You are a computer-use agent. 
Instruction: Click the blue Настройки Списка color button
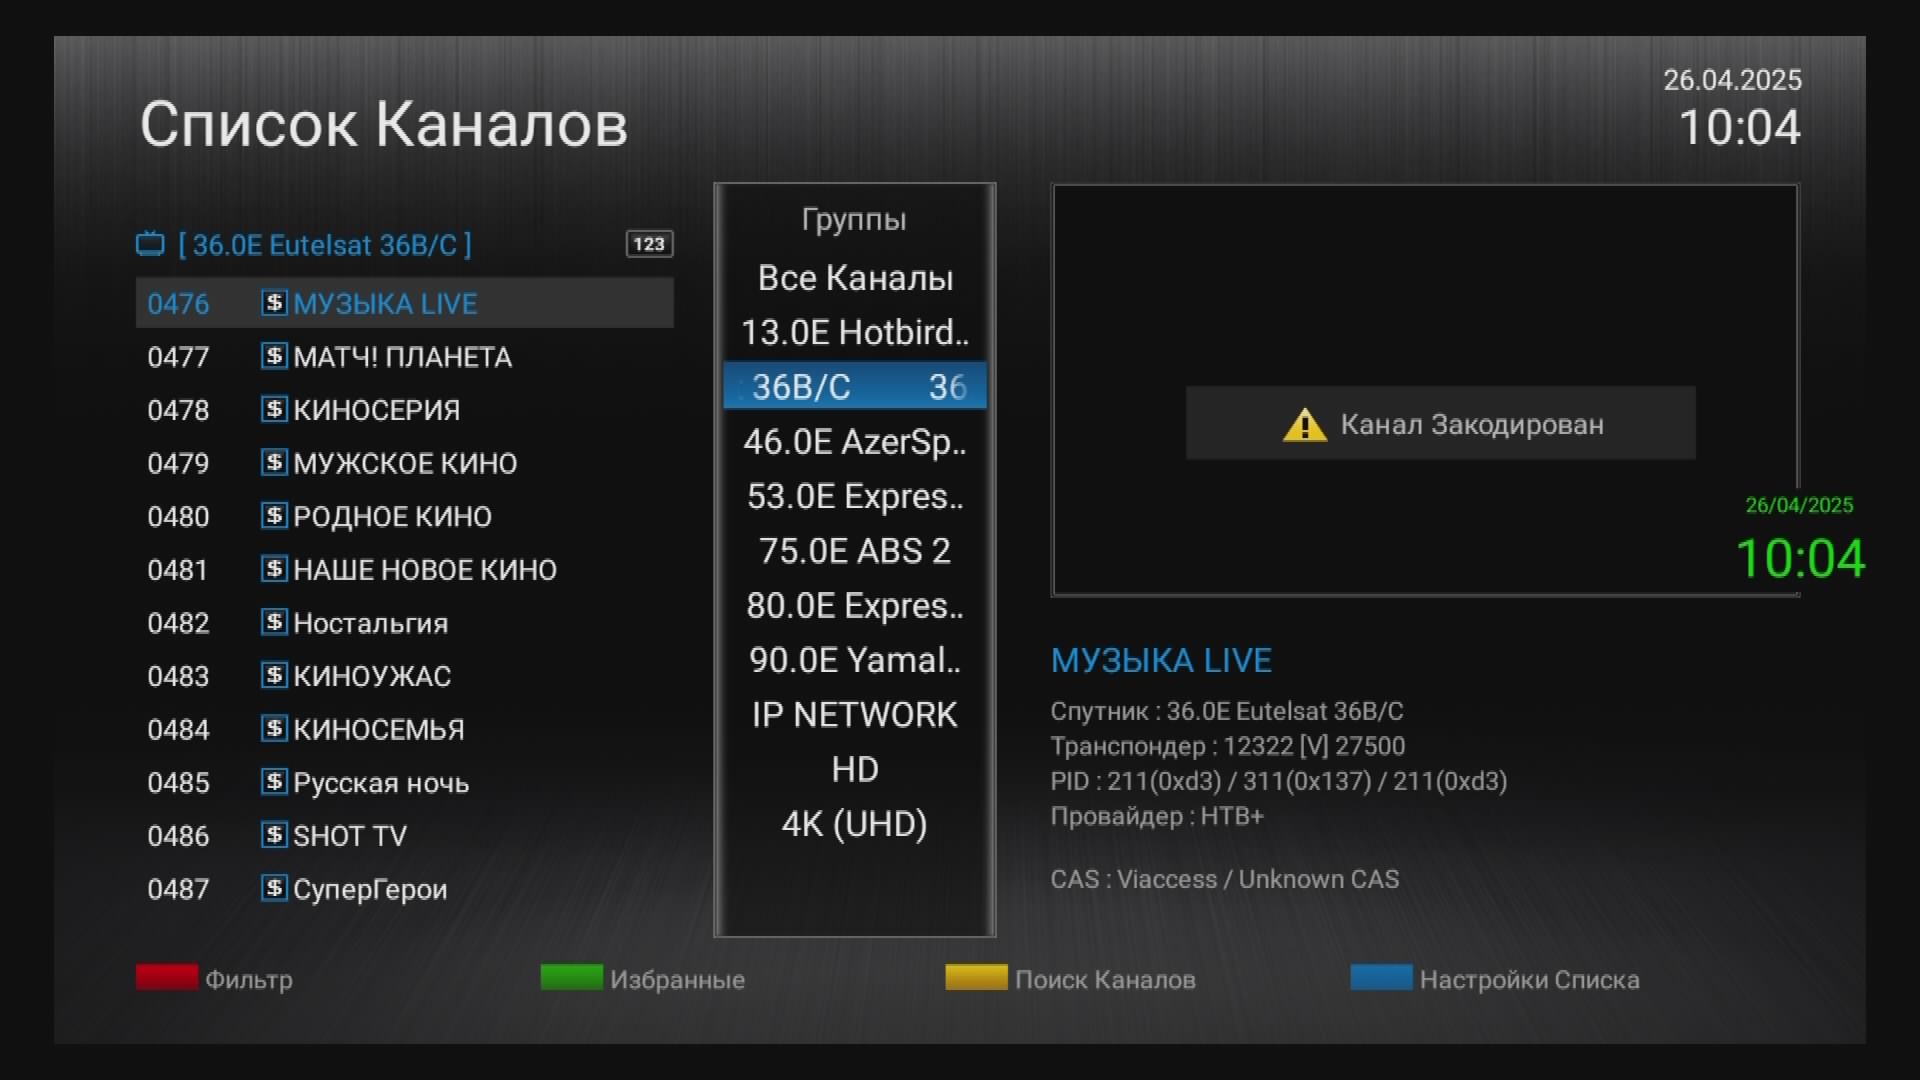pos(1381,977)
